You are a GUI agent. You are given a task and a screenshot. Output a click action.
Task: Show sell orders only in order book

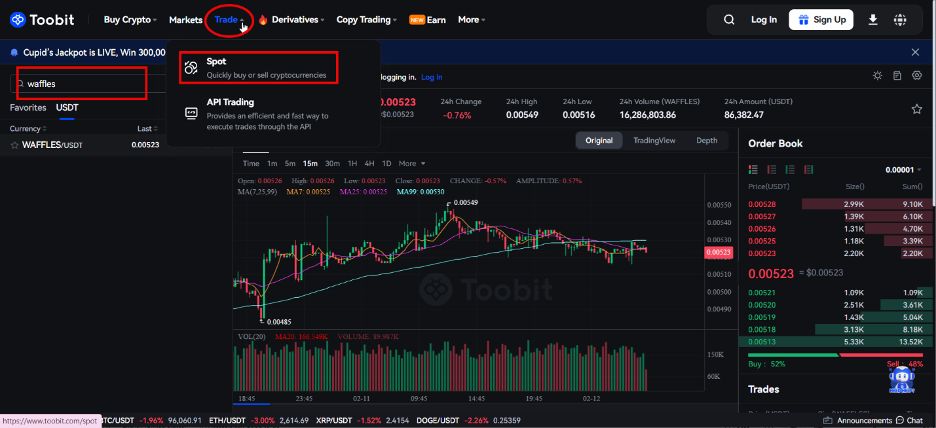tap(771, 170)
